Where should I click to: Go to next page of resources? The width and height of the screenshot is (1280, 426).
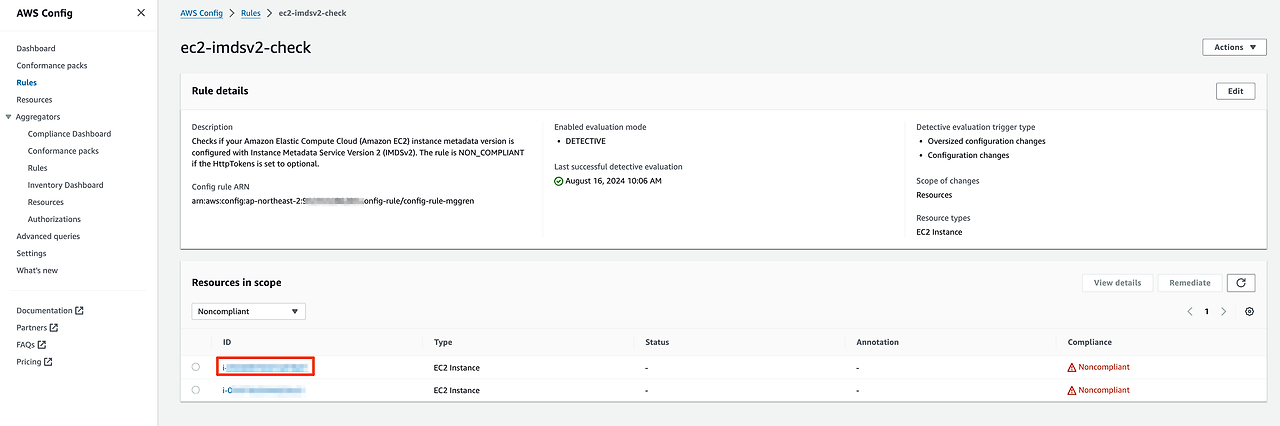[x=1223, y=312]
